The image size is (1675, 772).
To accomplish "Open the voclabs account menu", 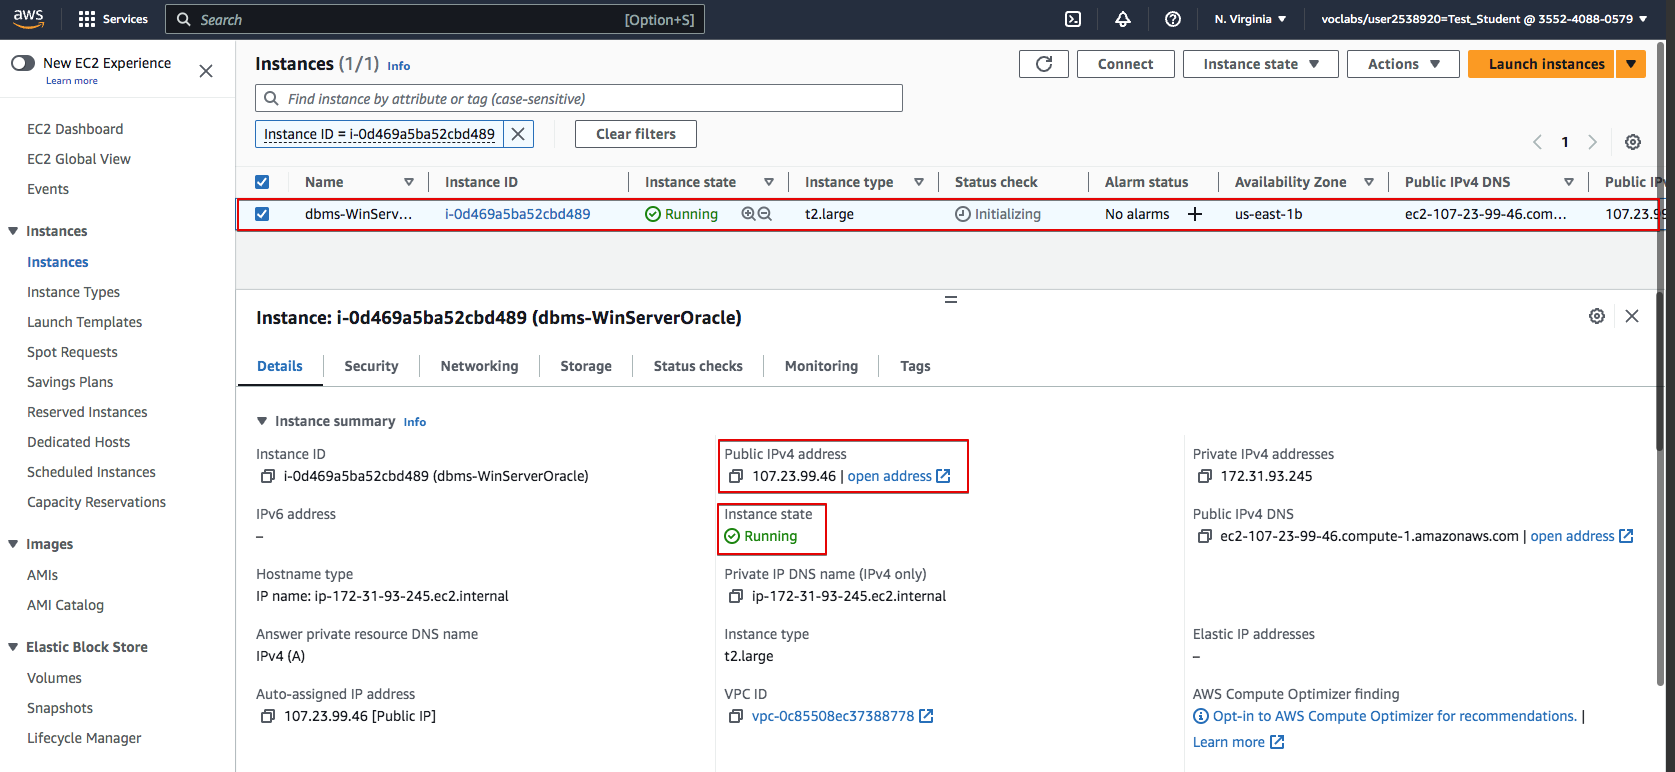I will [x=1484, y=19].
